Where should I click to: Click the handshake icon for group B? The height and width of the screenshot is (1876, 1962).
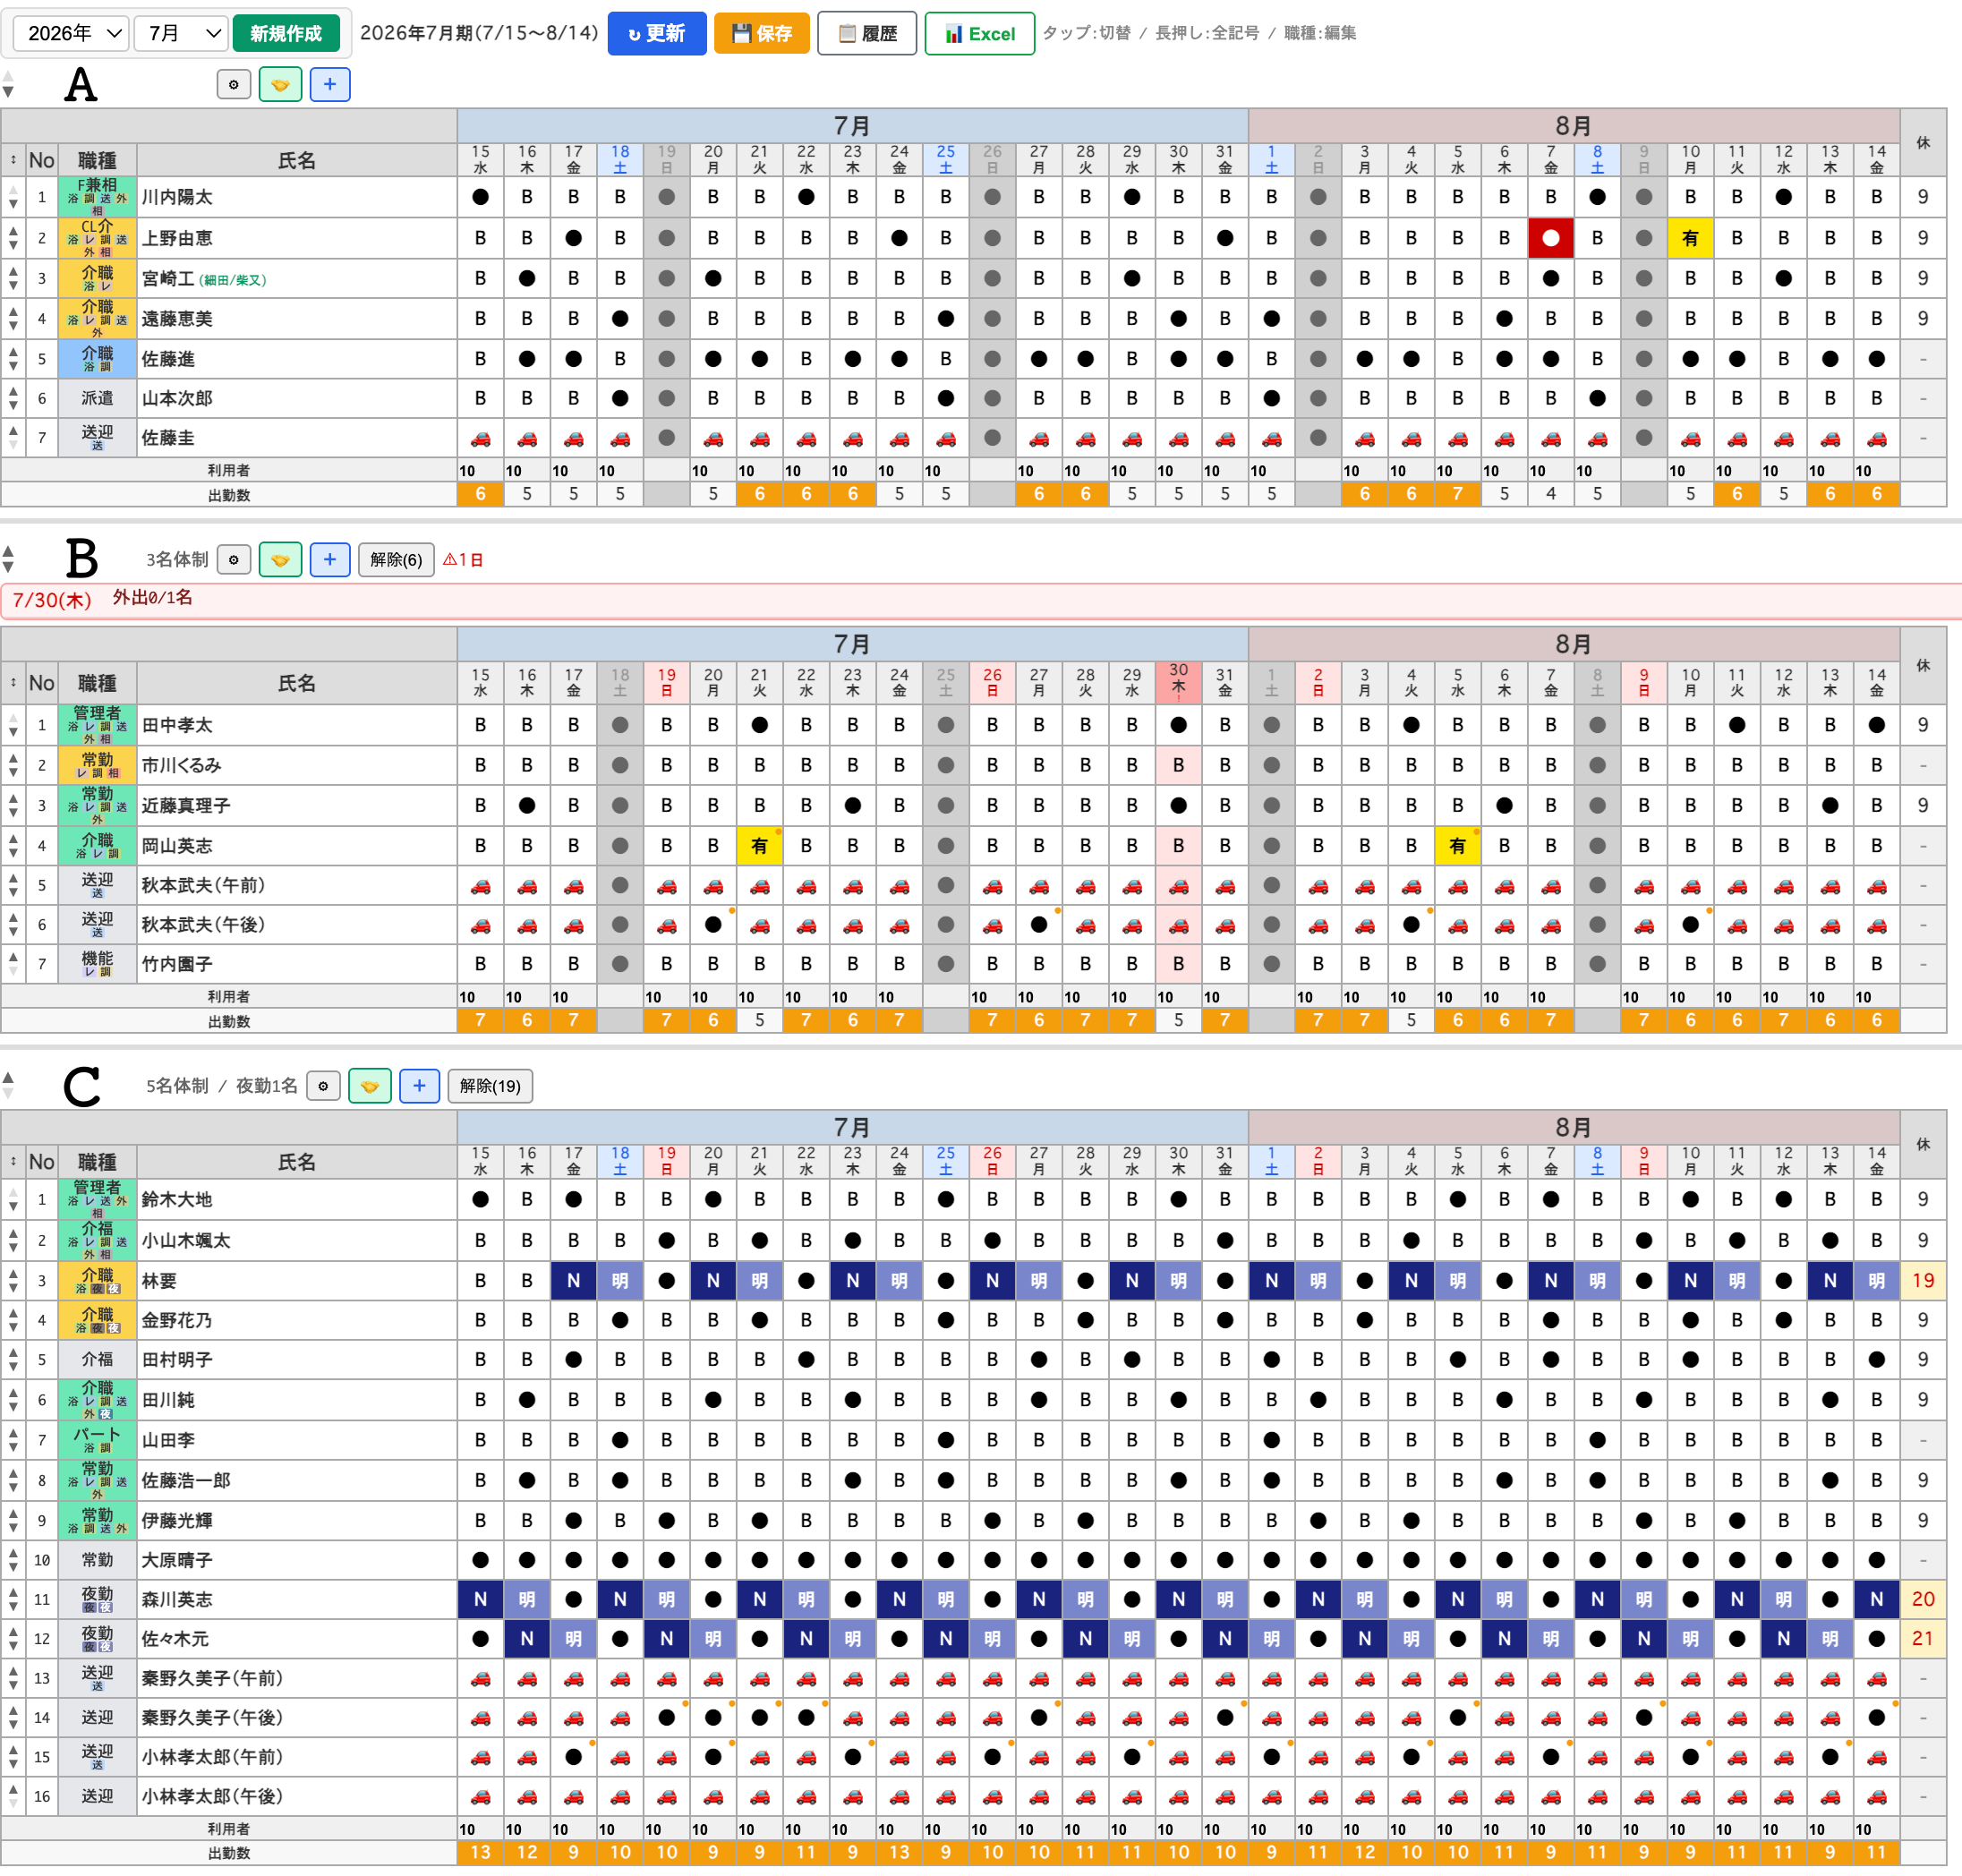280,560
